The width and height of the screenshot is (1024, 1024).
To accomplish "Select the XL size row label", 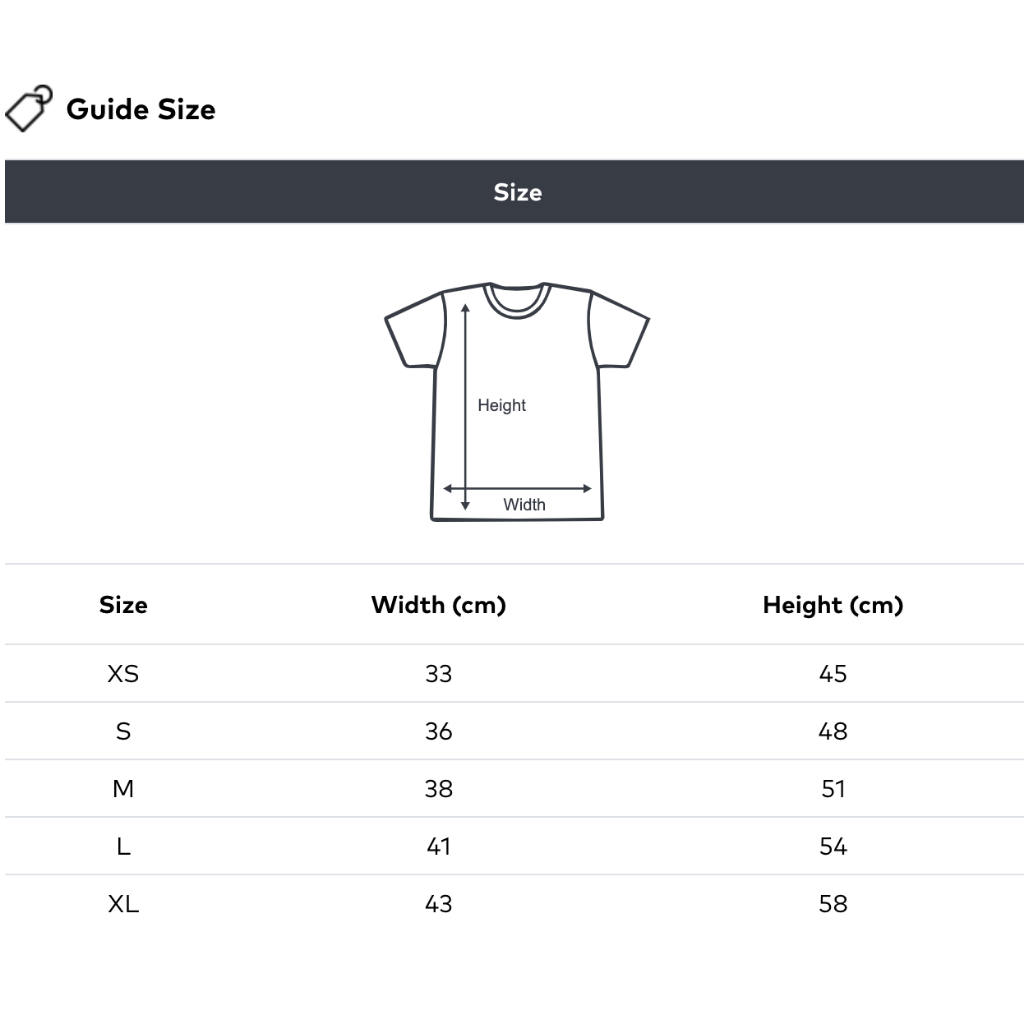I will (x=123, y=904).
